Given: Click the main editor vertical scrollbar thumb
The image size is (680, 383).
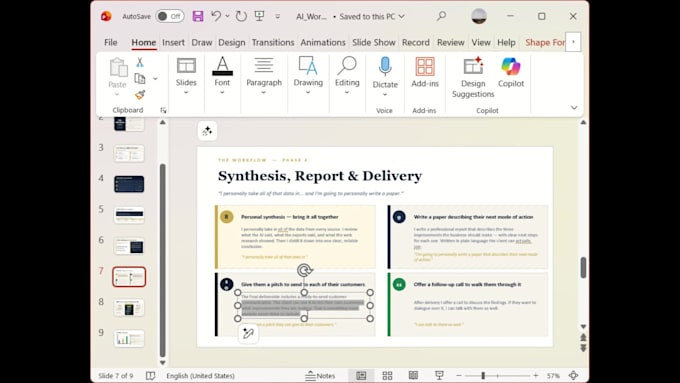Looking at the screenshot, I should point(583,267).
